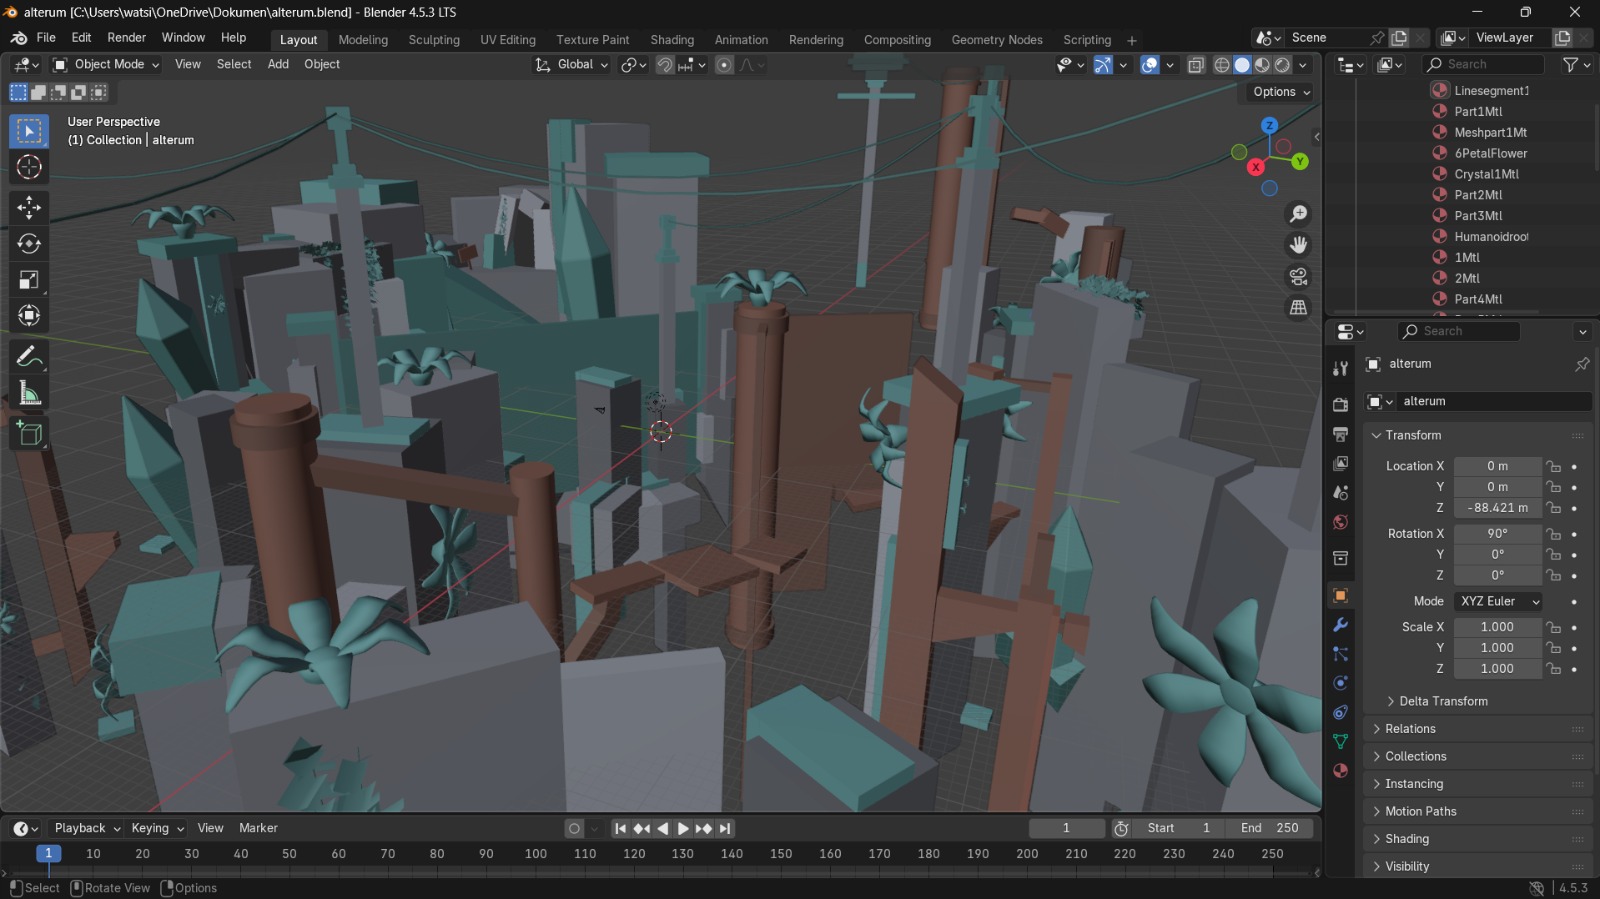Screen dimensions: 1600x899
Task: Open the Material properties tab
Action: click(x=1340, y=771)
